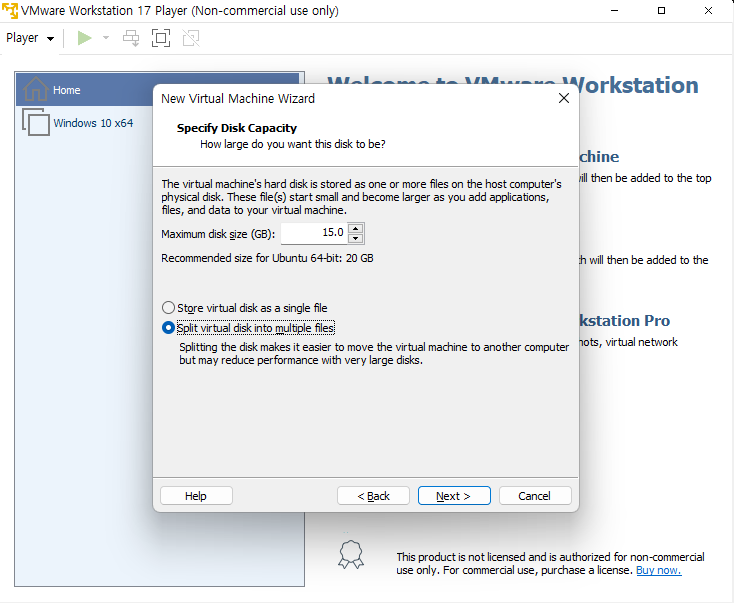Maximize the VMware Player window
The width and height of the screenshot is (734, 603).
click(x=661, y=10)
